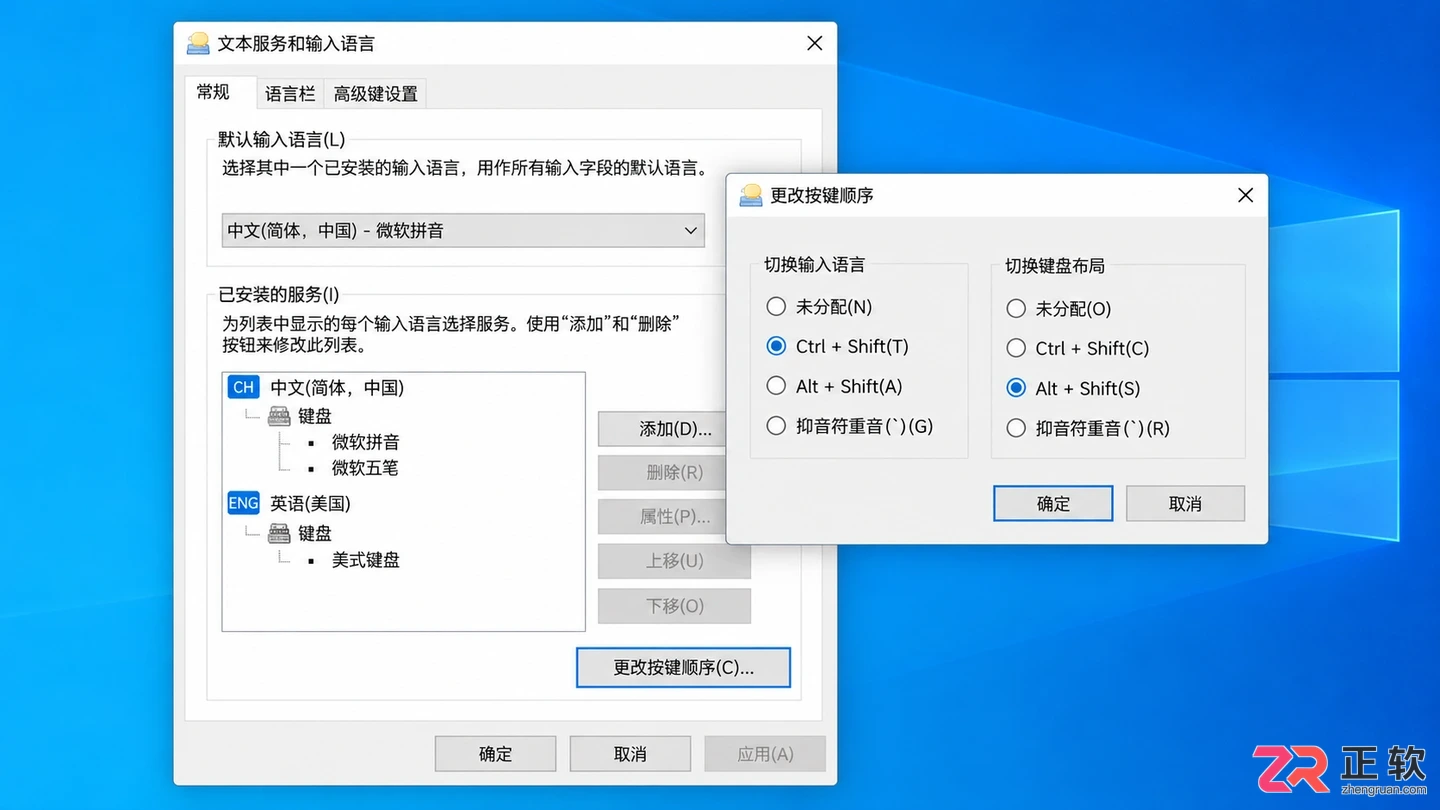Screen dimensions: 1440x810
Task: Click the 文本服务和输入语言 title bar icon
Action: point(198,43)
